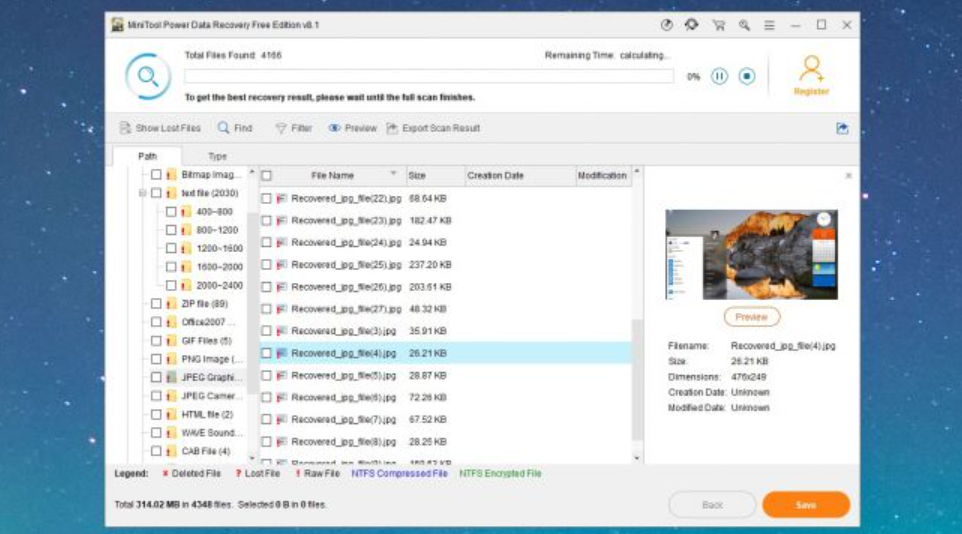Click the Register user icon
Viewport: 962px width, 534px height.
click(x=811, y=70)
